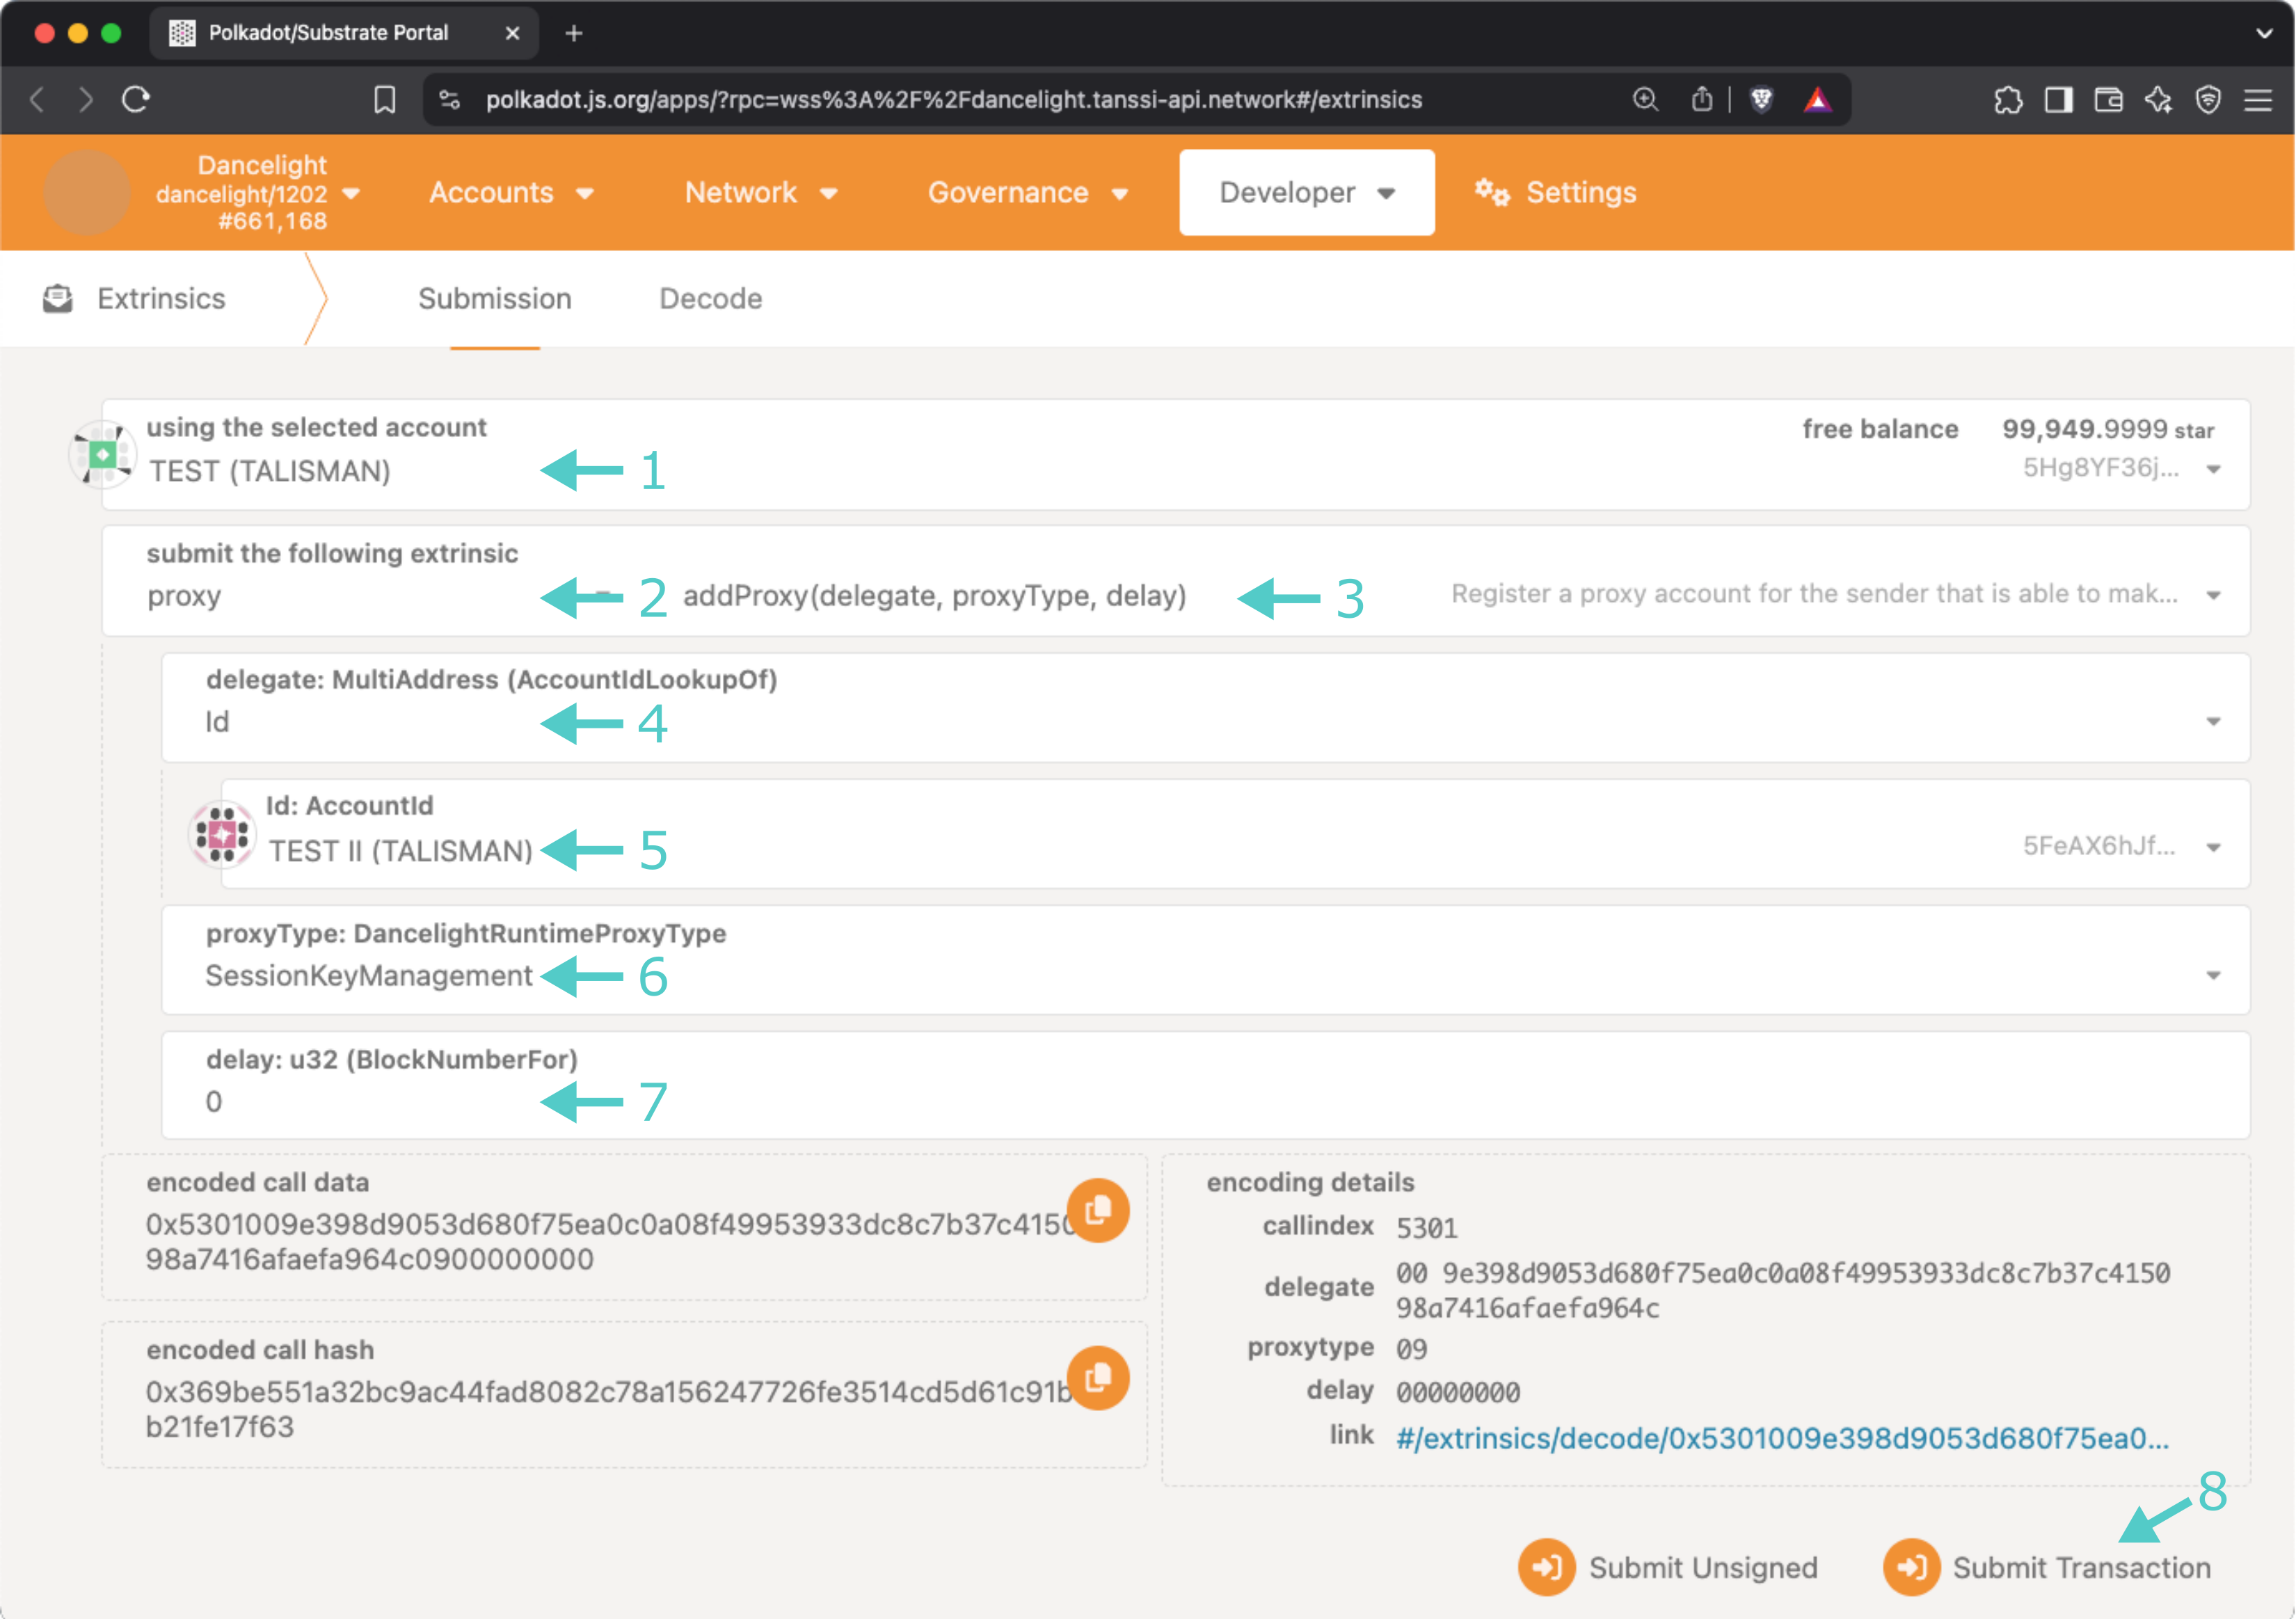This screenshot has width=2296, height=1619.
Task: Open the Brave Wallet icon
Action: pyautogui.click(x=2109, y=99)
